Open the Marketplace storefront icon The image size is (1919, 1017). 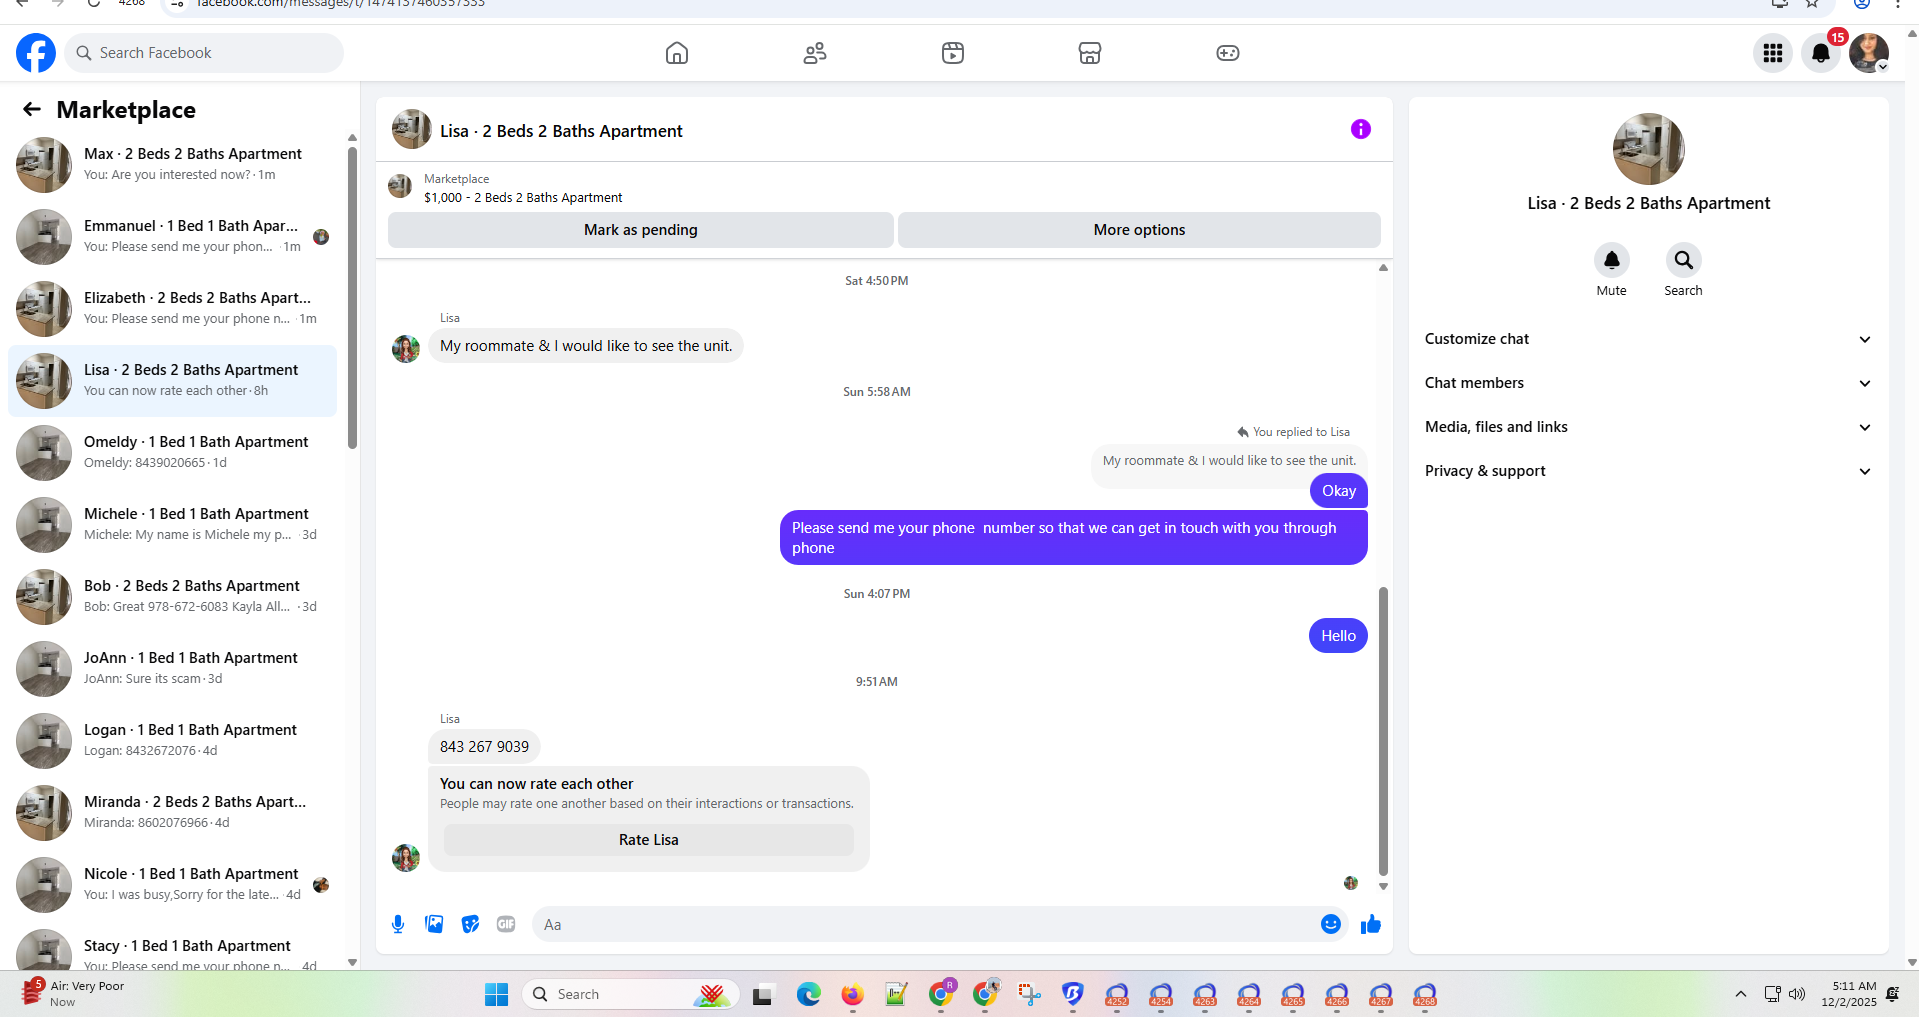click(1090, 53)
